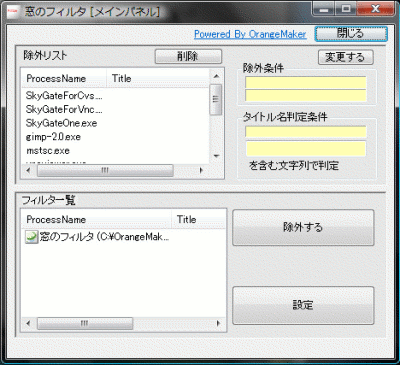The width and height of the screenshot is (400, 365).
Task: Select mstsc.exe in exclusion list
Action: (48, 150)
